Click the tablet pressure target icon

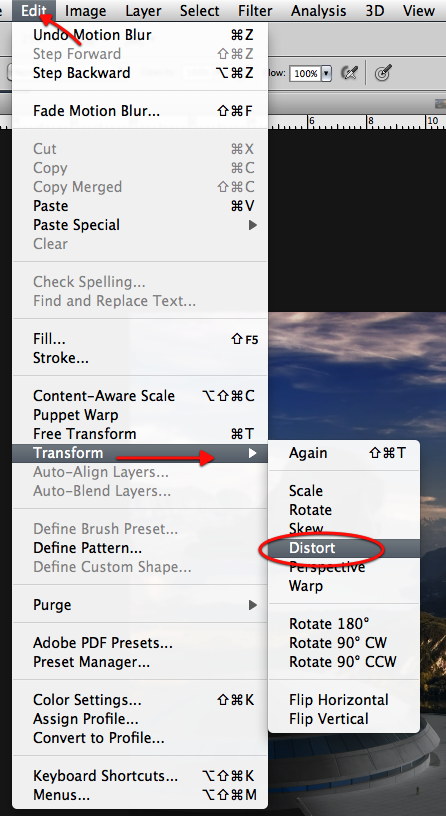pos(383,73)
